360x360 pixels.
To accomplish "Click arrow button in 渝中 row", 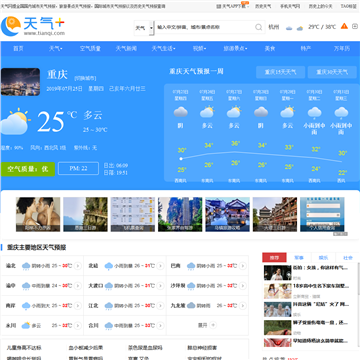I will coord(78,286).
